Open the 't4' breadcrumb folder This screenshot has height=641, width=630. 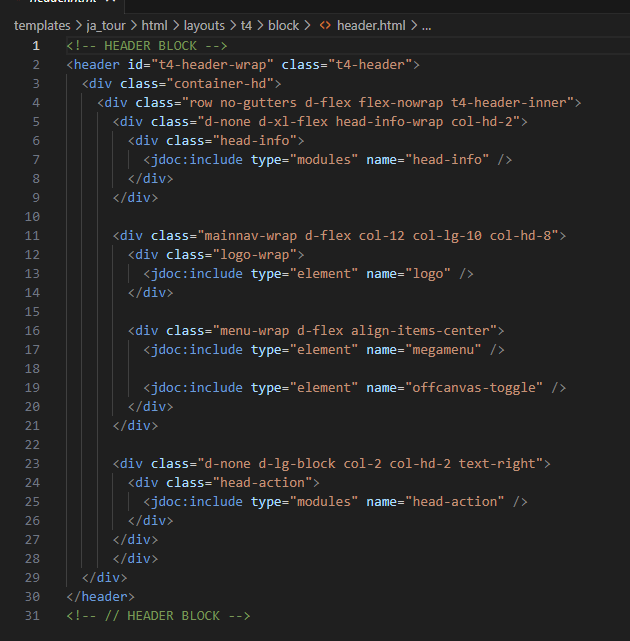click(x=246, y=25)
